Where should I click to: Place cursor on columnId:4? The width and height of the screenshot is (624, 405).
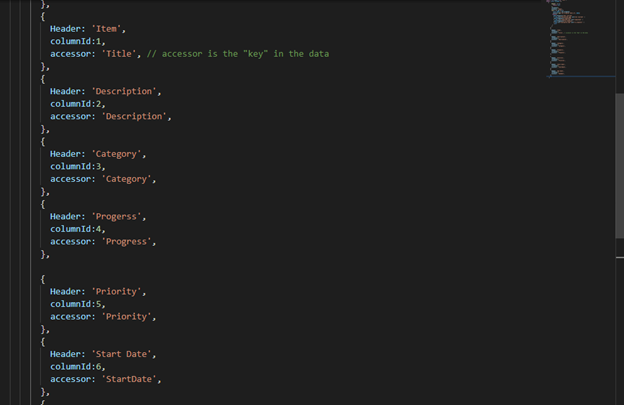(x=78, y=229)
